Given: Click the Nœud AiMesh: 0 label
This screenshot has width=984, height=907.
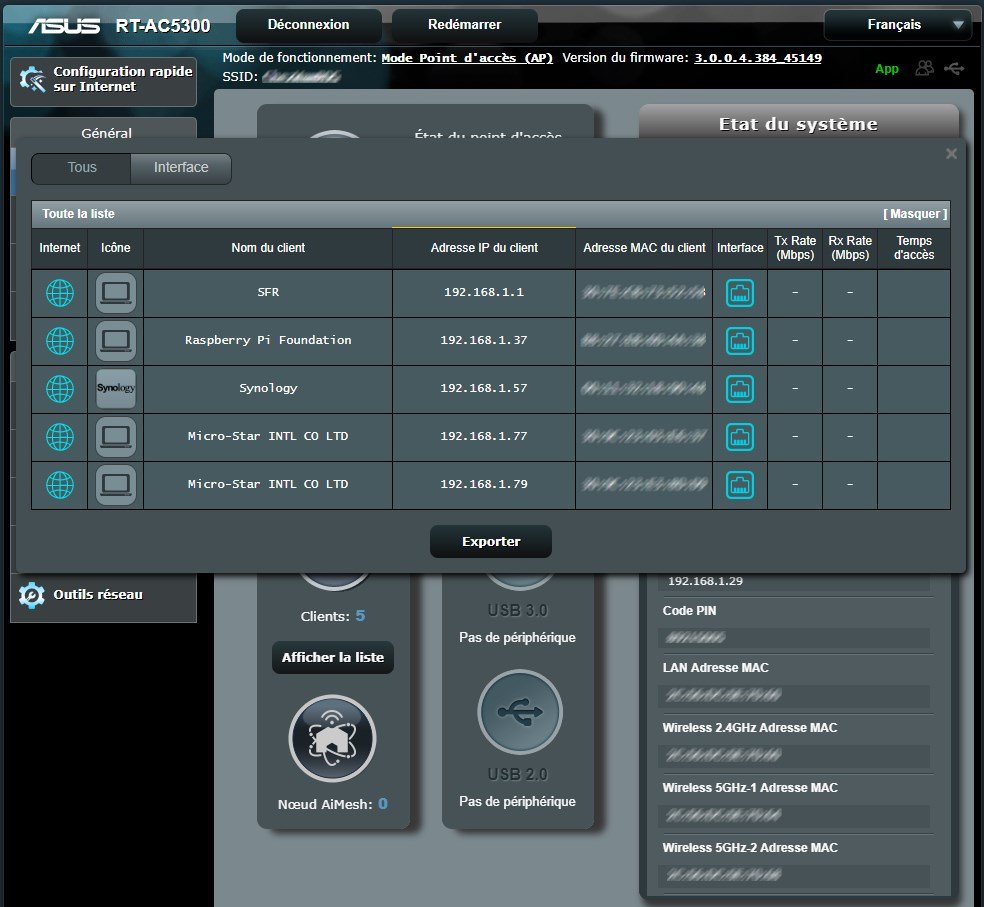Looking at the screenshot, I should pyautogui.click(x=333, y=804).
